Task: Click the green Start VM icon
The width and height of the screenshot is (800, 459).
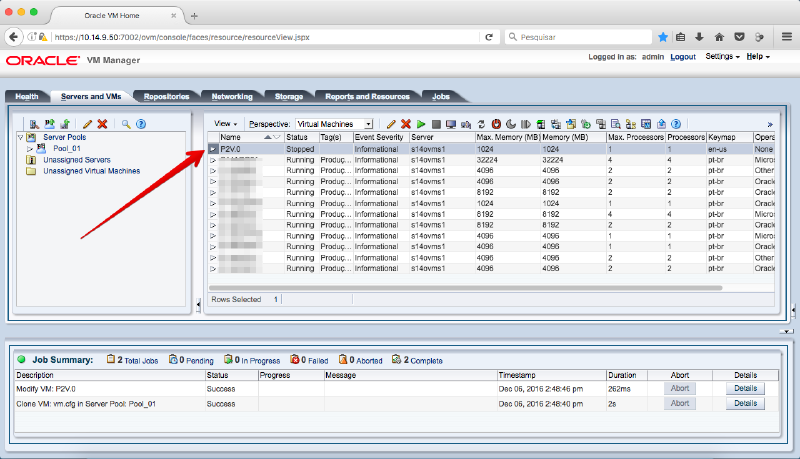Action: tap(421, 124)
